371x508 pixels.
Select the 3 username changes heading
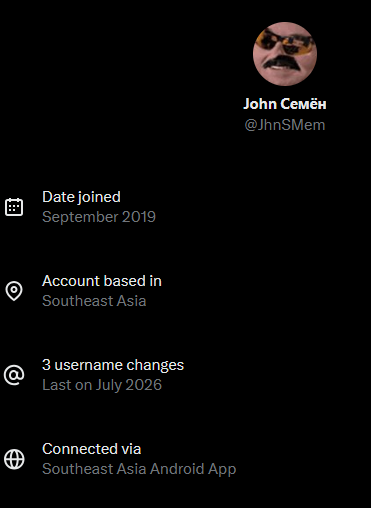[113, 365]
